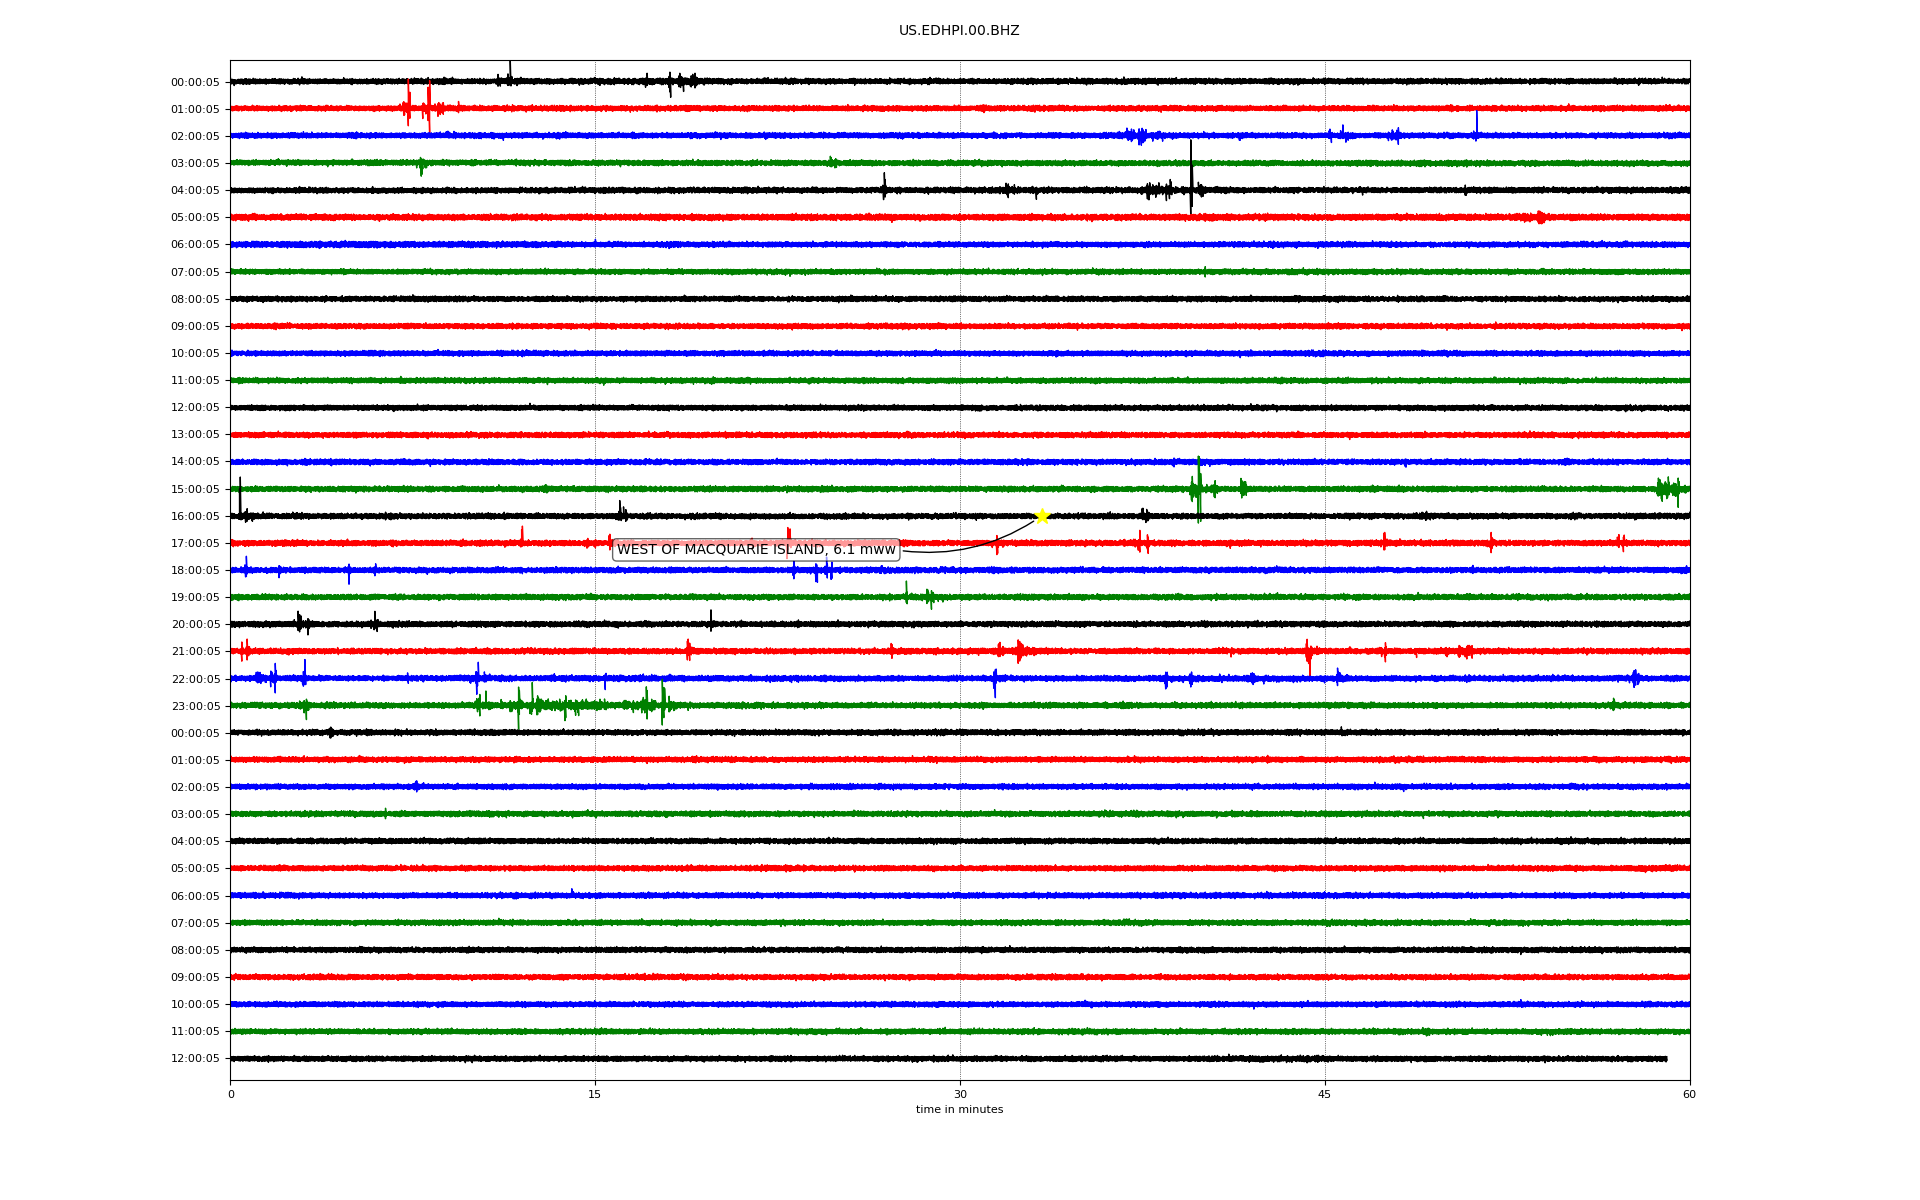This screenshot has height=1200, width=1920.
Task: Click the first 00:00:05 row label at the top
Action: tap(195, 83)
